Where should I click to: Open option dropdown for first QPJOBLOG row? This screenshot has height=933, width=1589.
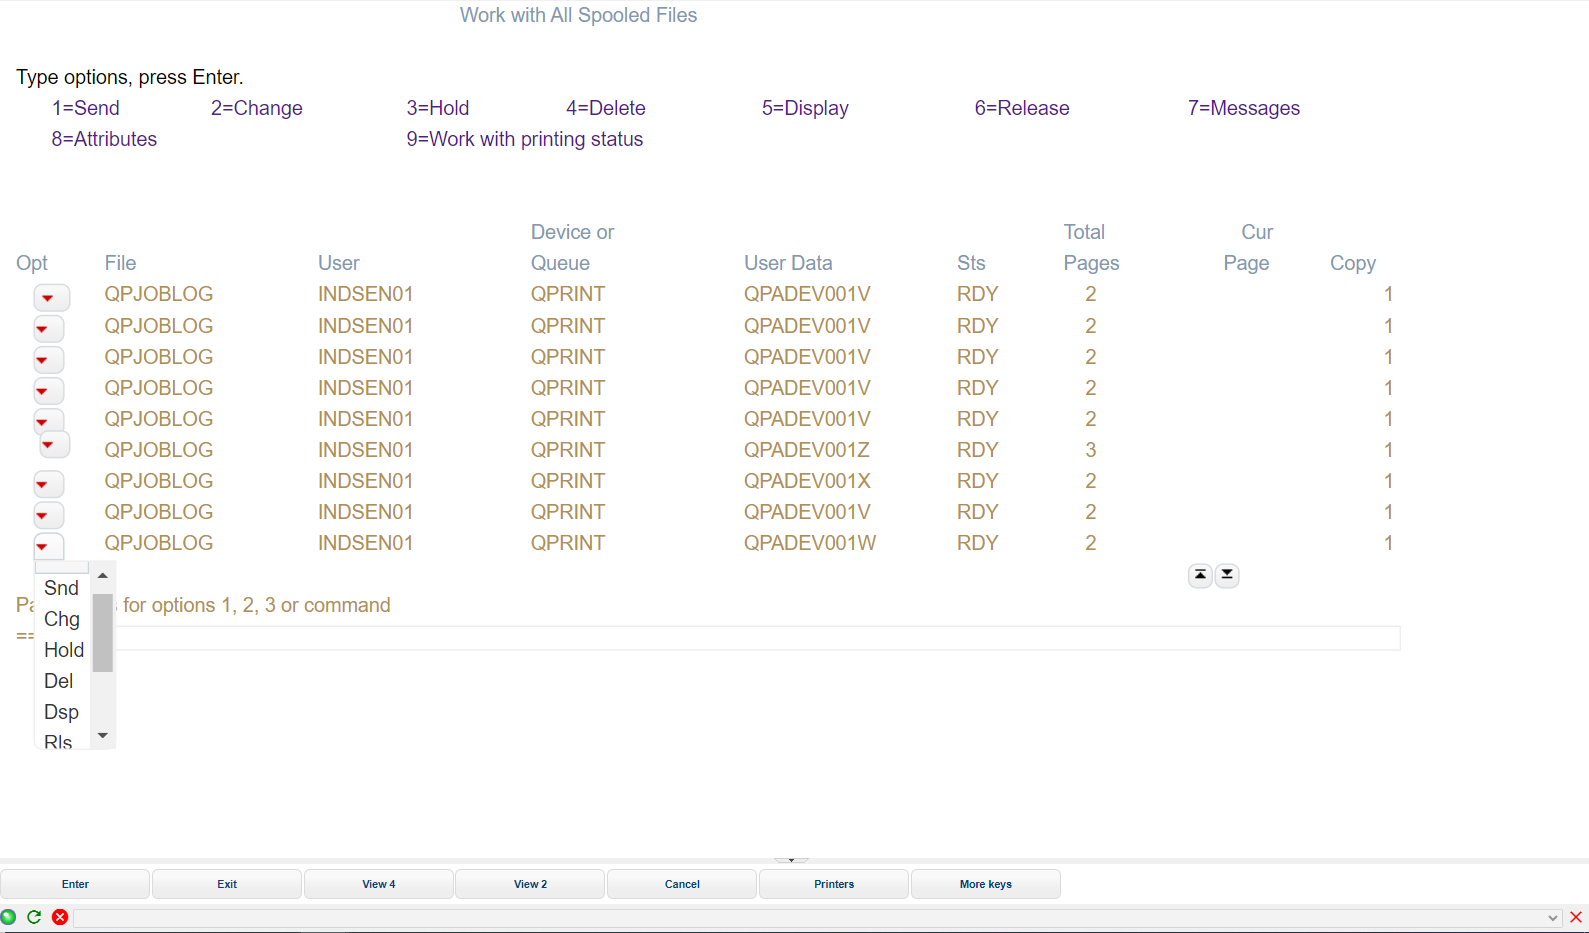coord(51,297)
